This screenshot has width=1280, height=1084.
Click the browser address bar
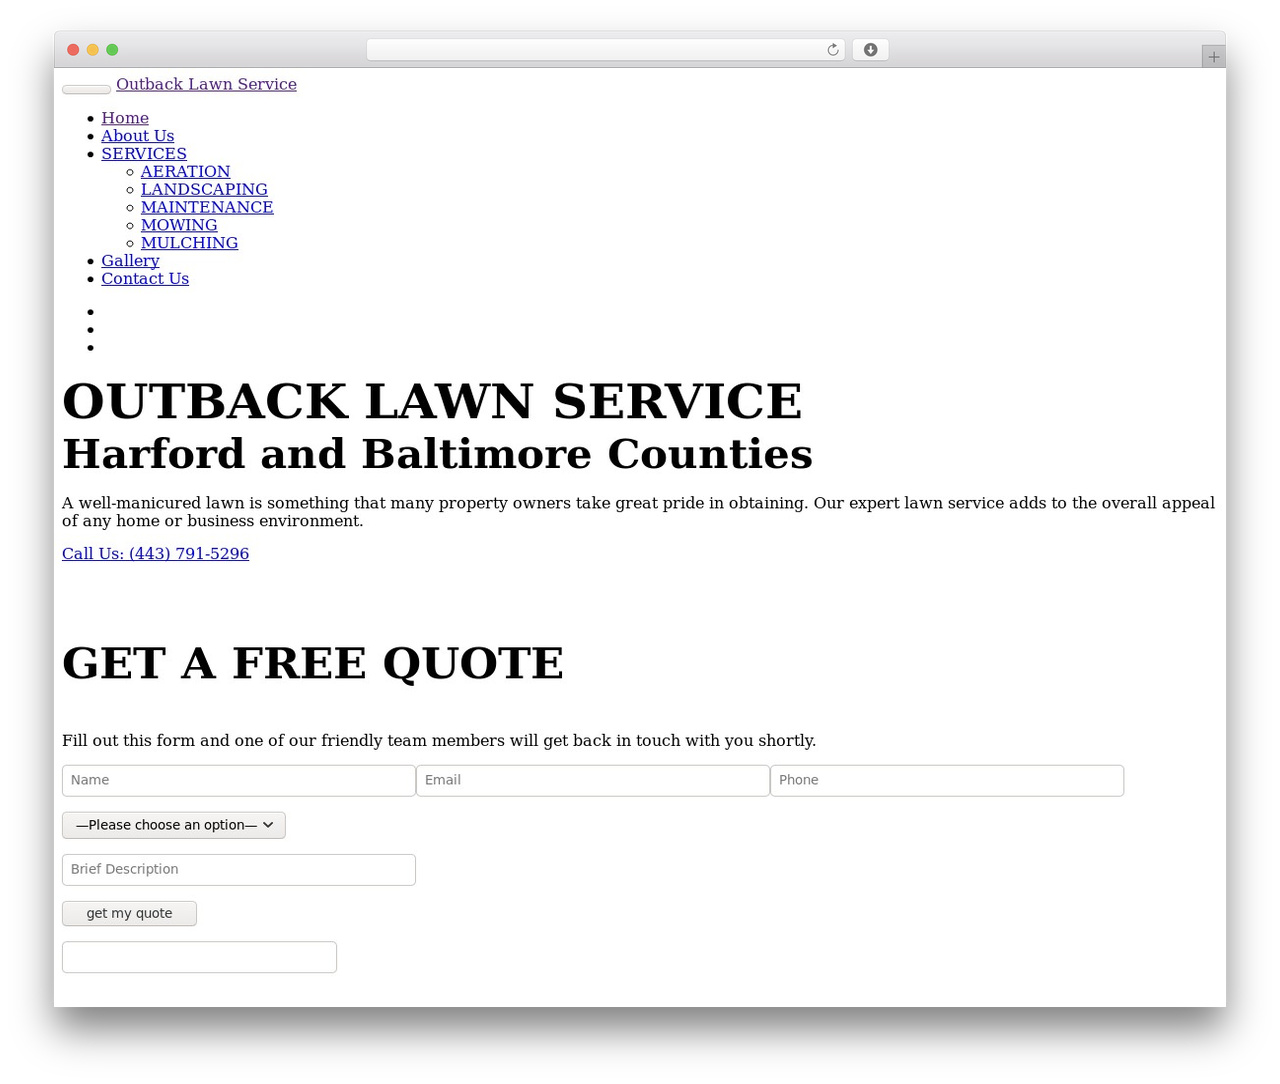click(605, 50)
